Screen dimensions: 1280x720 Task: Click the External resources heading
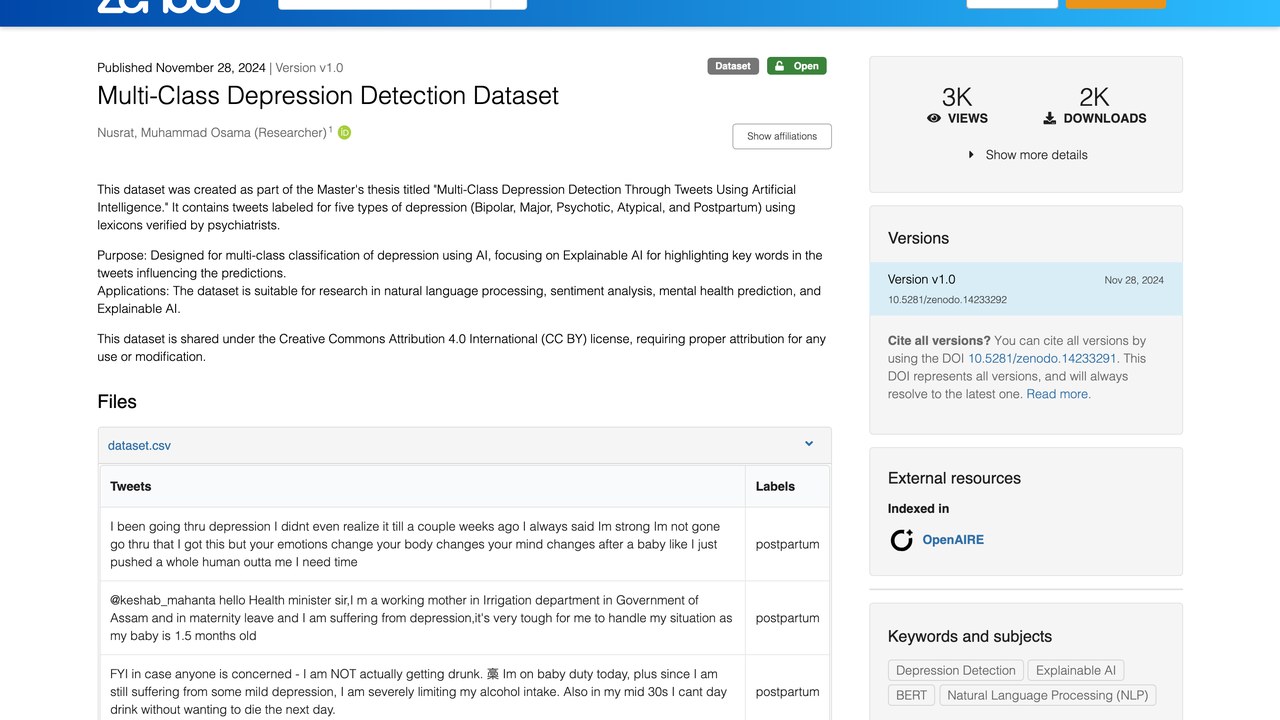(954, 478)
